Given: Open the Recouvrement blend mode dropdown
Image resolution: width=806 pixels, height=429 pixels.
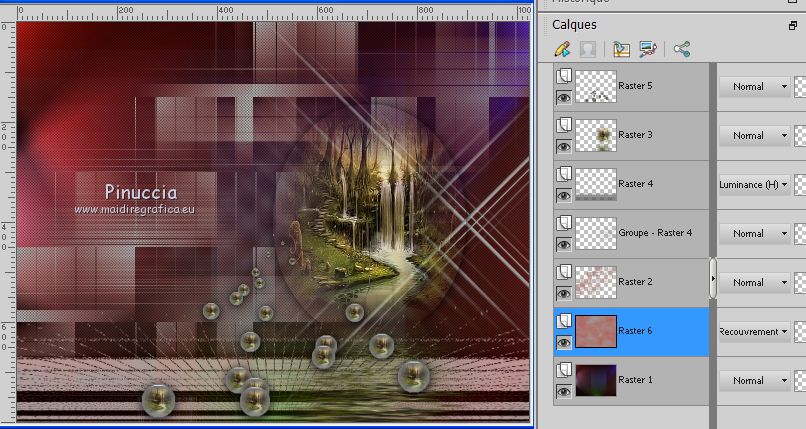Looking at the screenshot, I should pos(754,331).
